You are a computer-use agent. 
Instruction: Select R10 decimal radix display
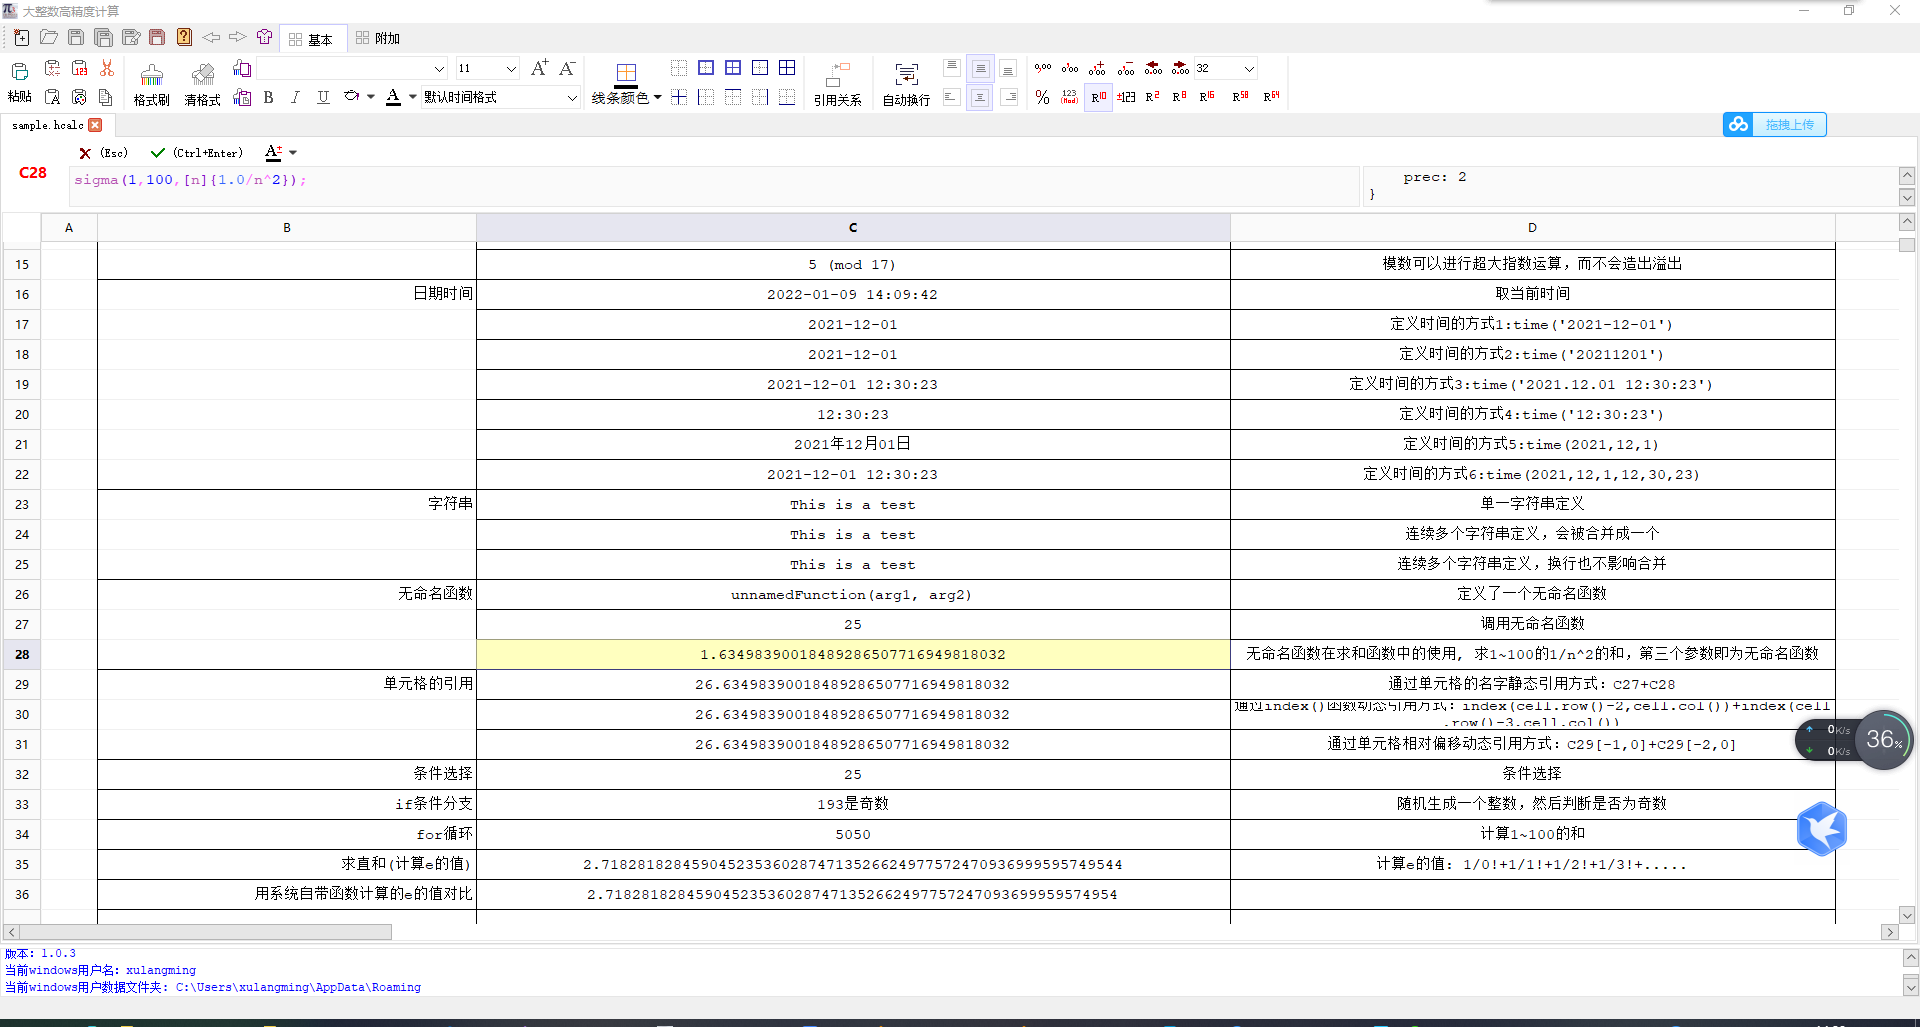coord(1098,97)
